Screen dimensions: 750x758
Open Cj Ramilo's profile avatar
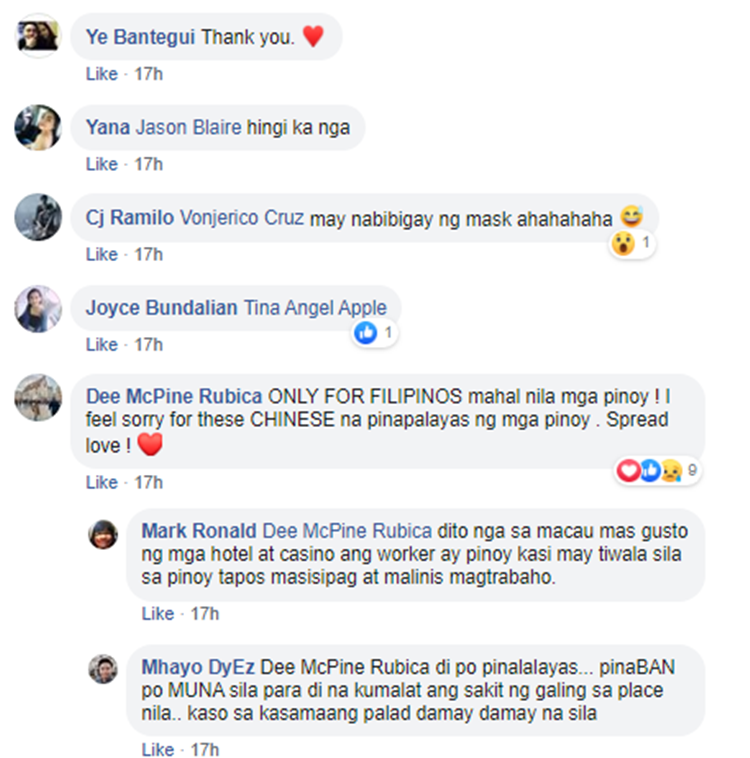coord(38,218)
